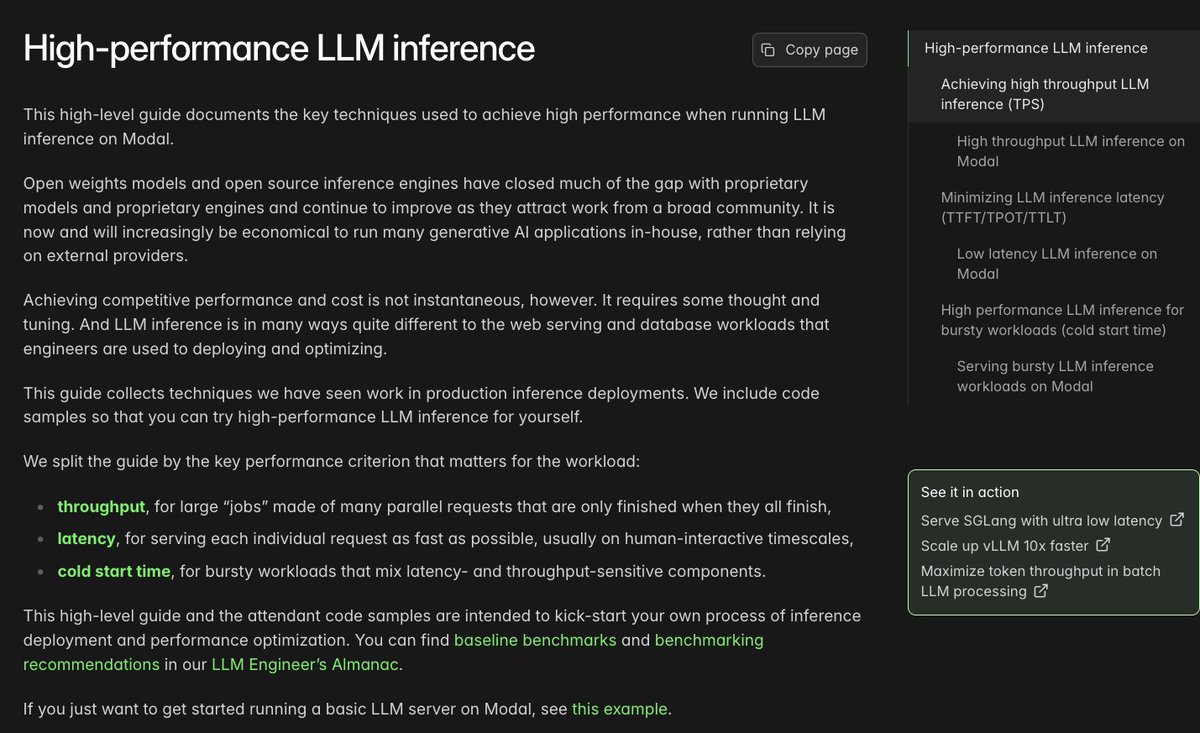Viewport: 1200px width, 733px height.
Task: Open "High performance LLM inference for bursty workloads" section
Action: point(1062,320)
